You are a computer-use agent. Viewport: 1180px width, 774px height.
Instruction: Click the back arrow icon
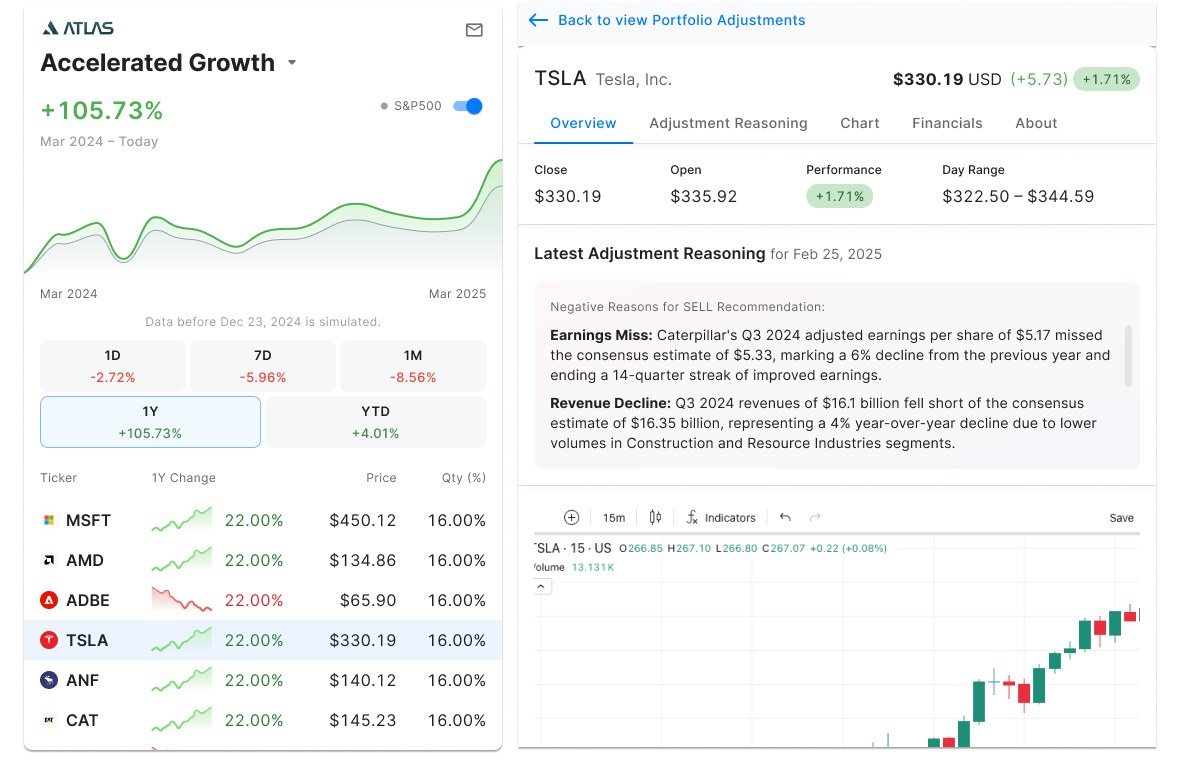coord(538,20)
